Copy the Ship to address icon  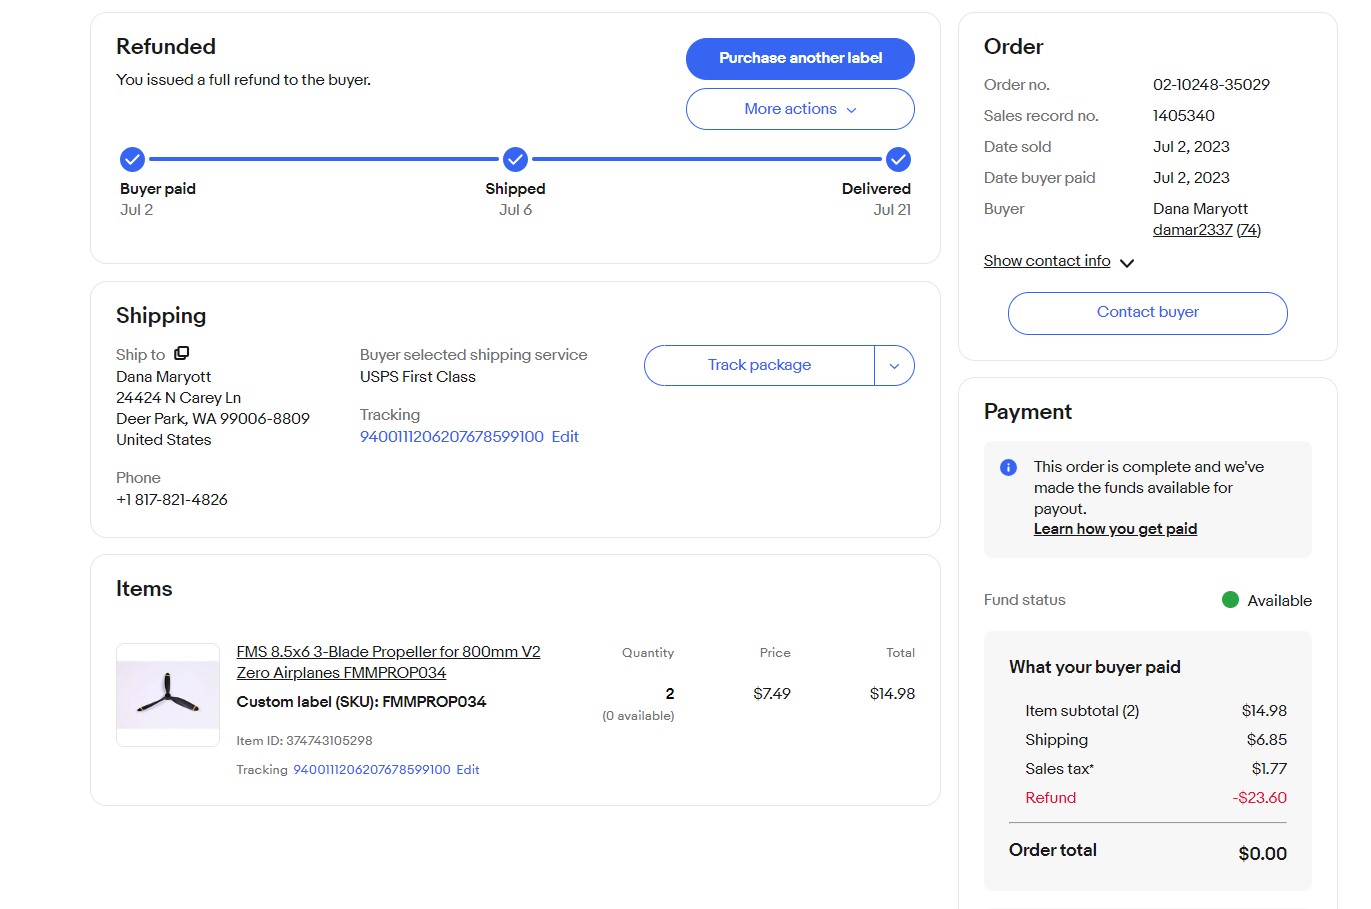pyautogui.click(x=181, y=353)
